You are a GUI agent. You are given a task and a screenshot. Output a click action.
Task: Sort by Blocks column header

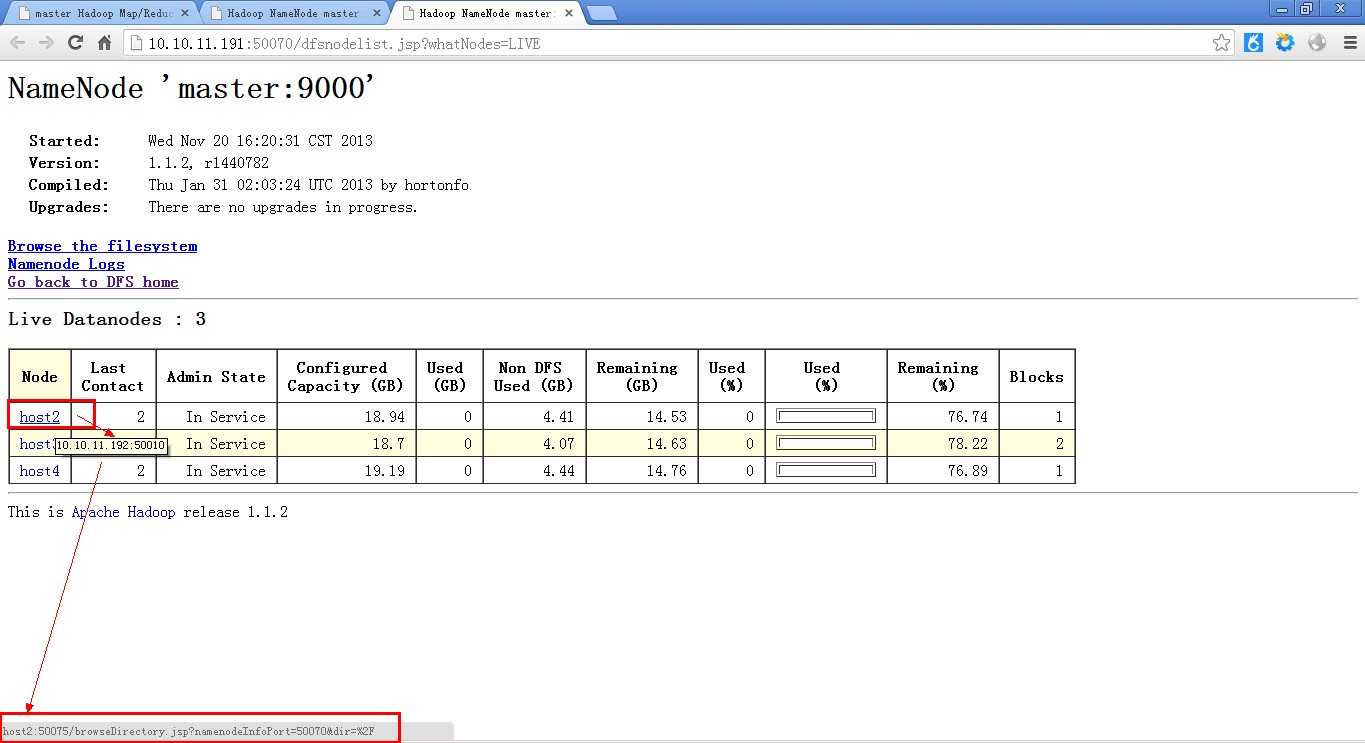[1036, 376]
